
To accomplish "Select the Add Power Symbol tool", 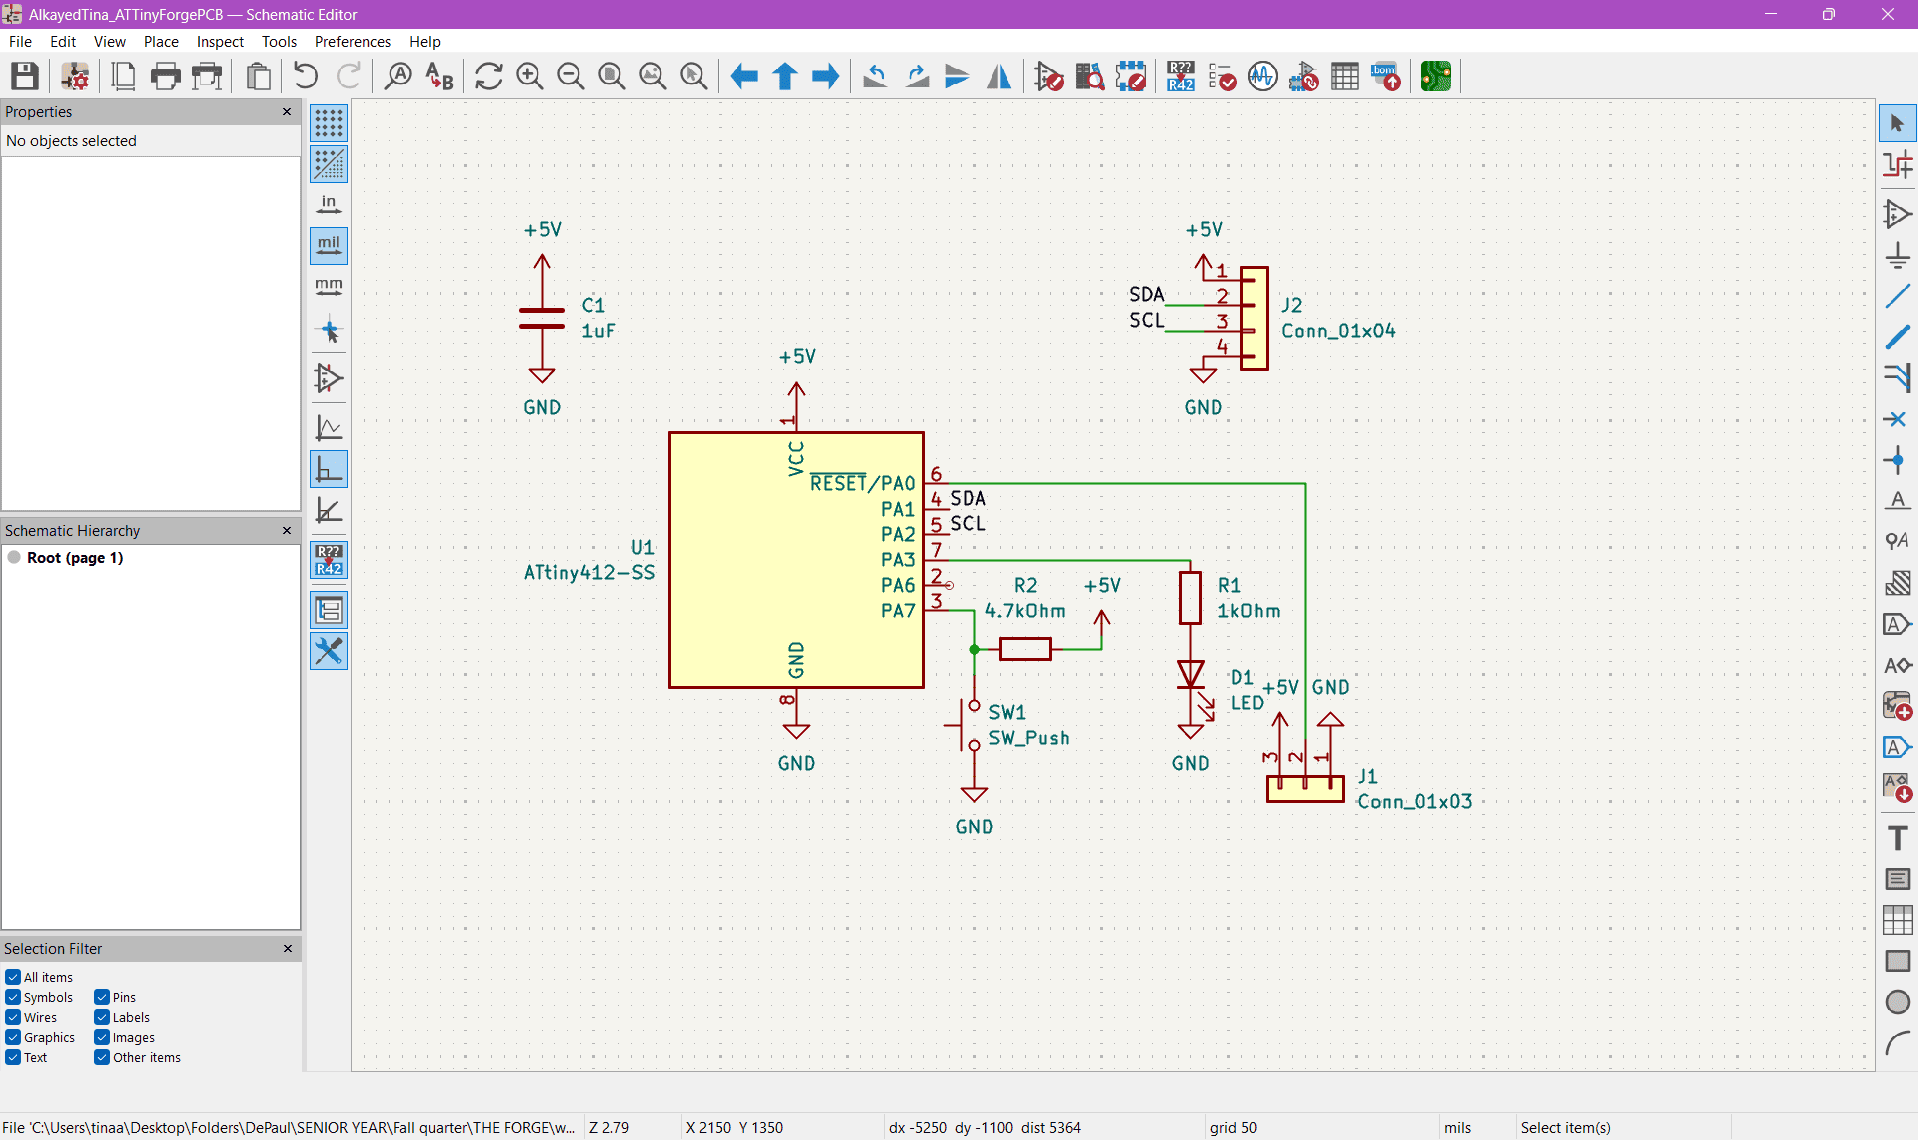I will tap(1897, 255).
